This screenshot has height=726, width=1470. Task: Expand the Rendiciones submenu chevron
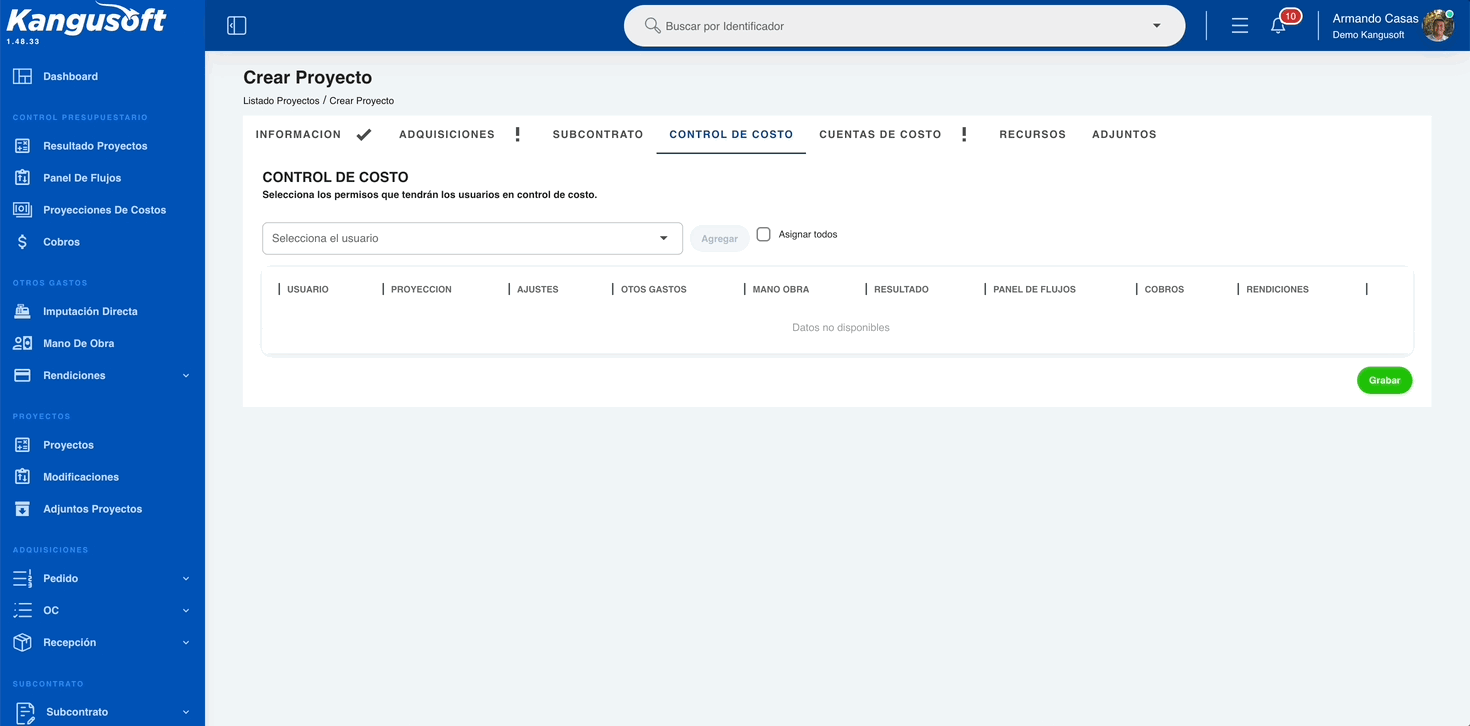pos(186,376)
